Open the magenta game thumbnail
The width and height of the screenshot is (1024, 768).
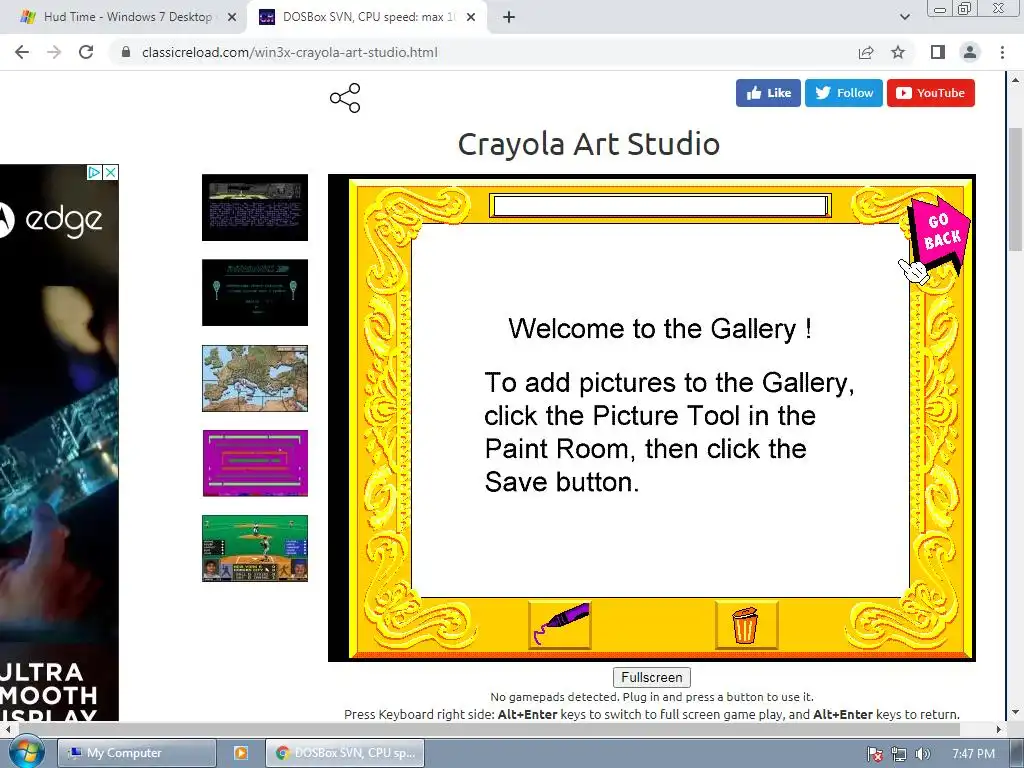(255, 463)
